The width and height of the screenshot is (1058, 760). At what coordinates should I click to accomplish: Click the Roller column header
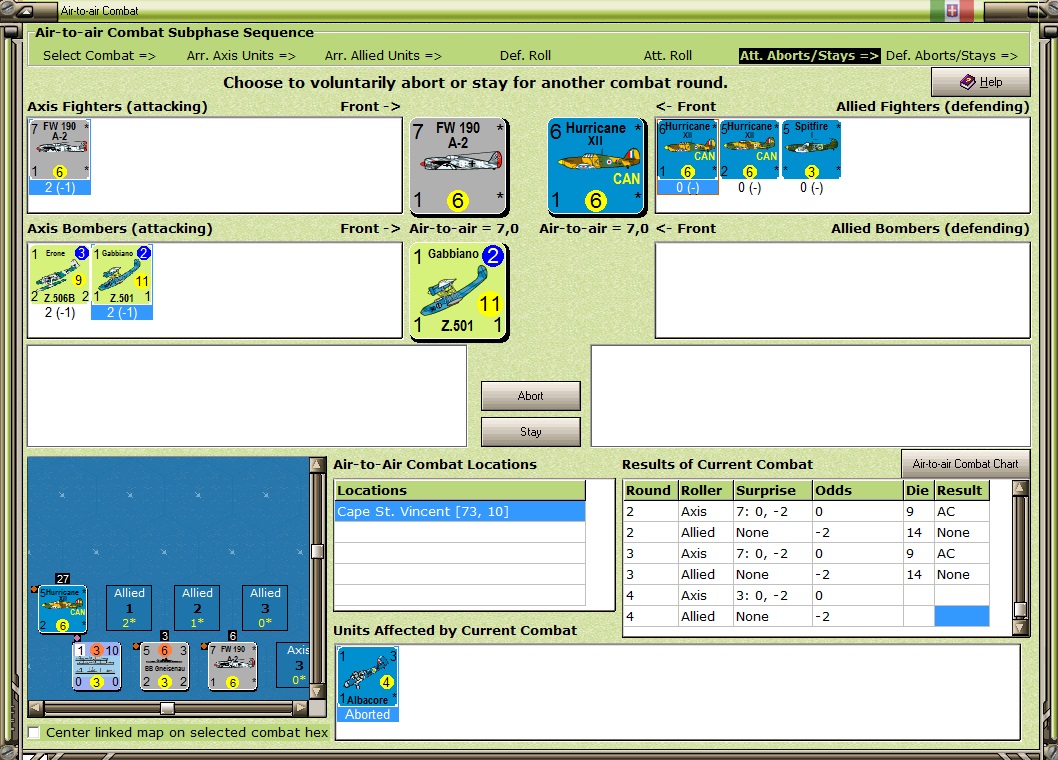[x=705, y=491]
